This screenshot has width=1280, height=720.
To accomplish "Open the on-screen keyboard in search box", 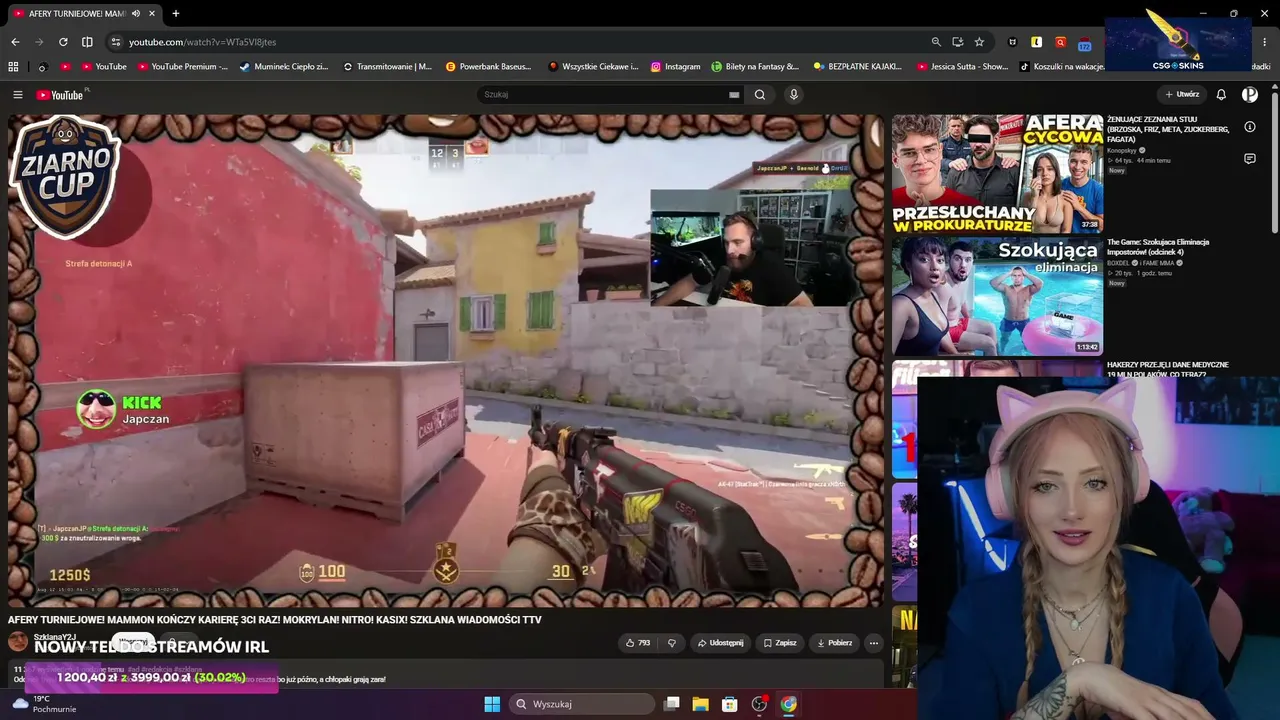I will 734,95.
